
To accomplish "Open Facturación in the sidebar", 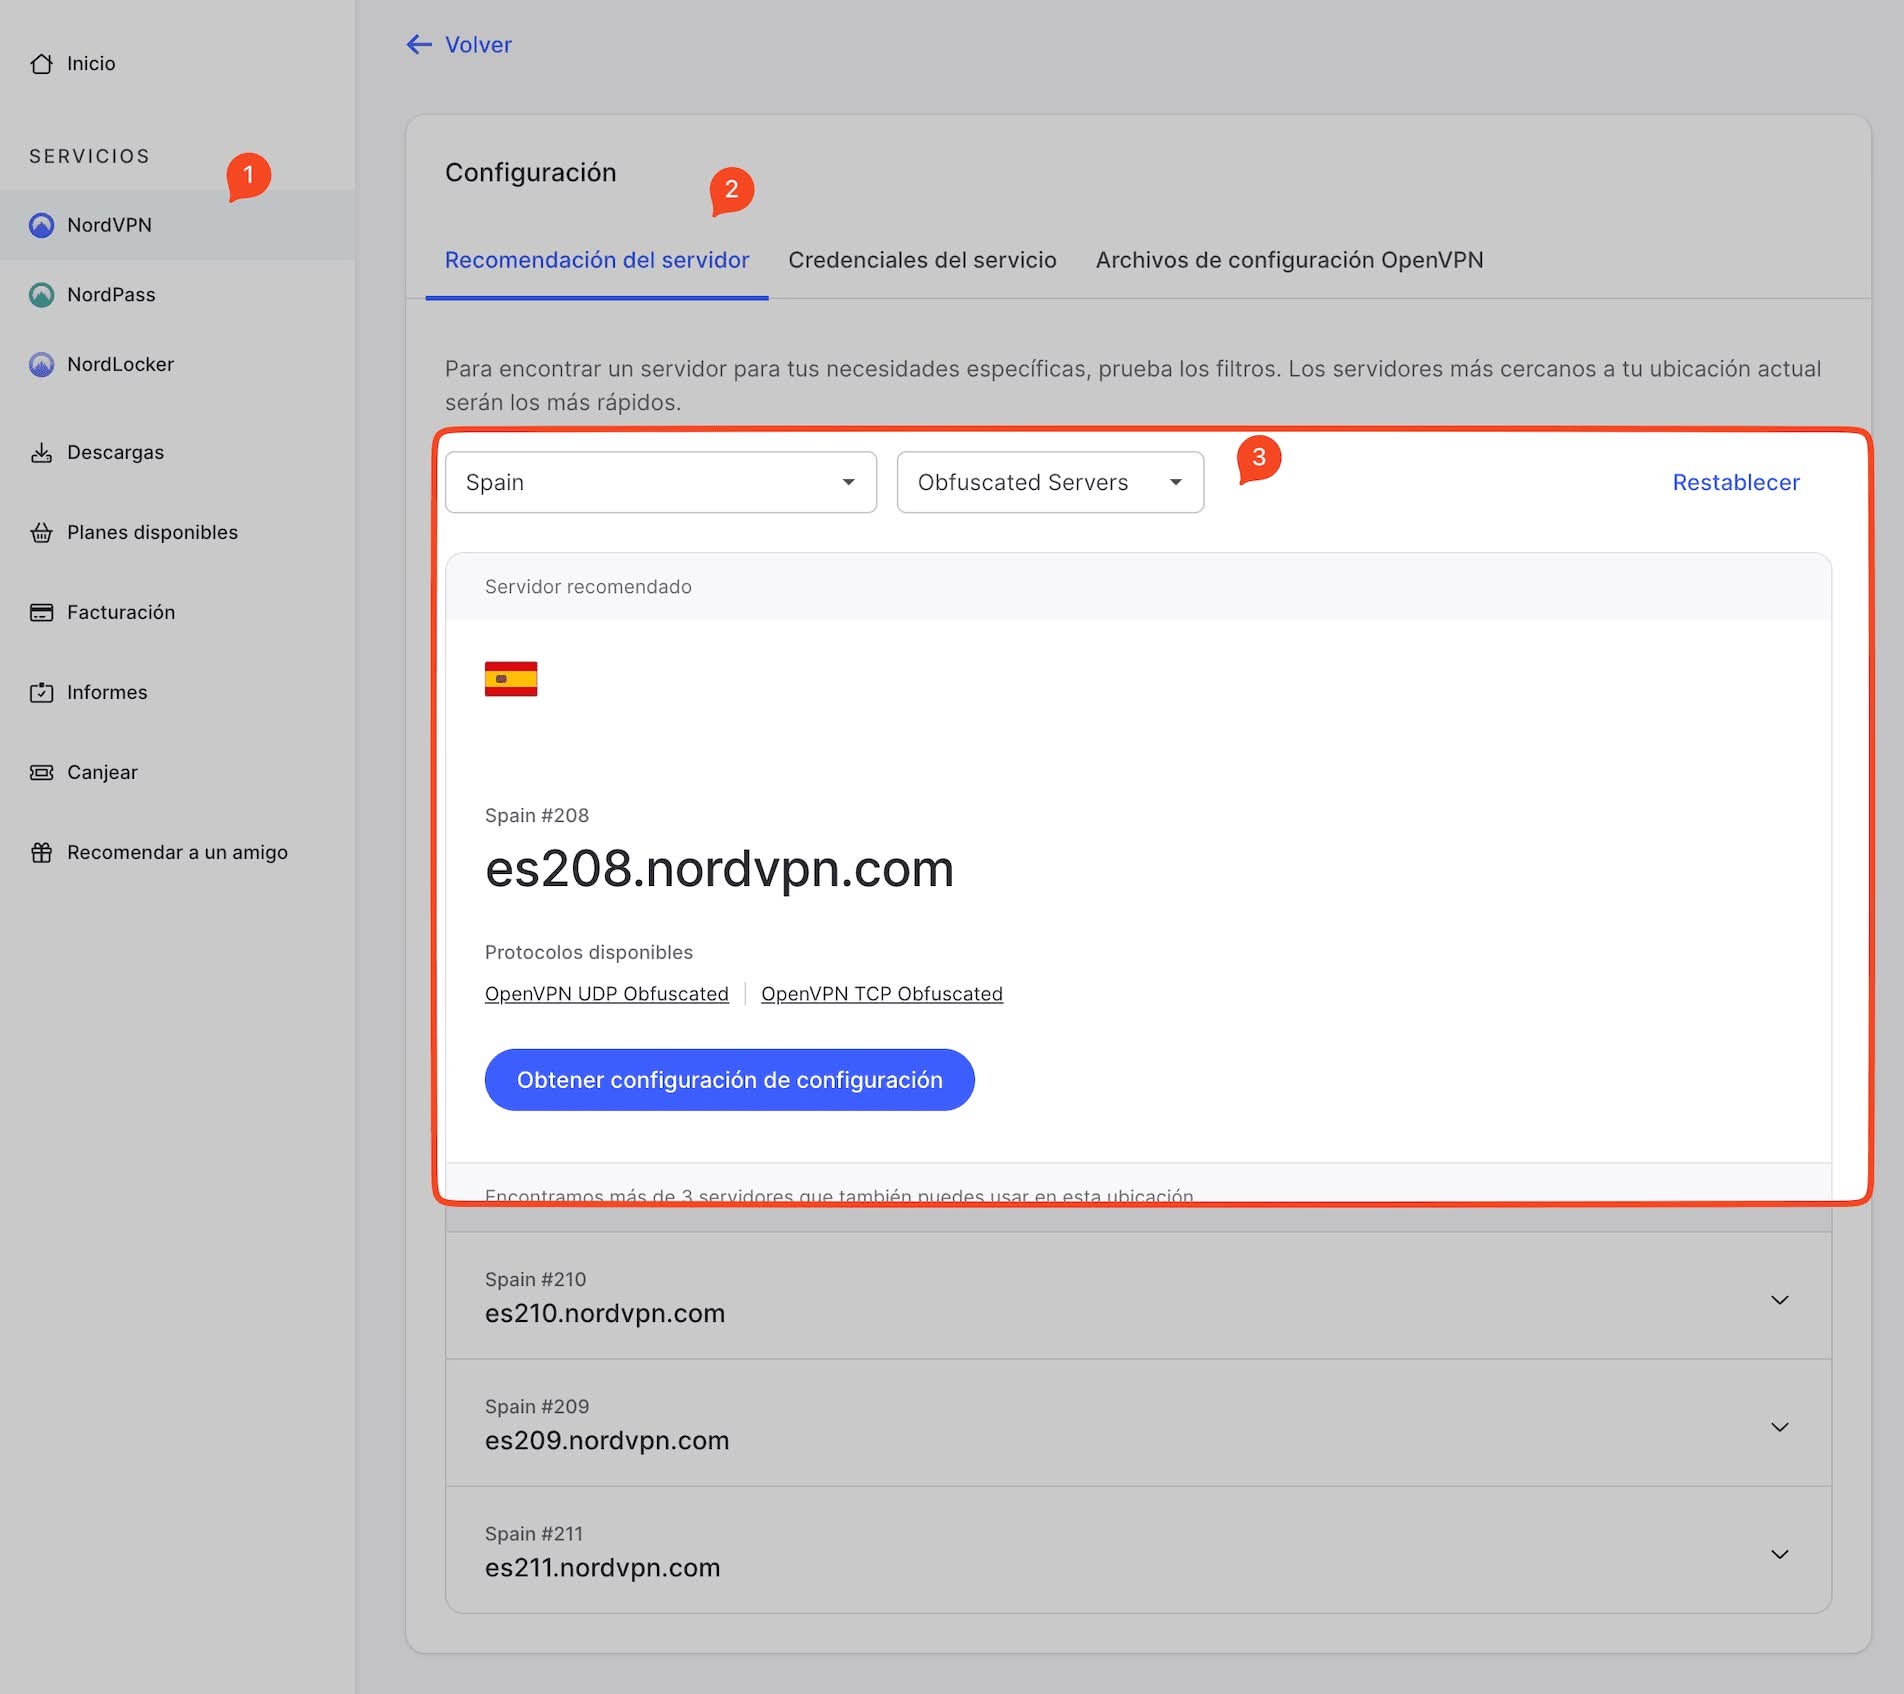I will 121,613.
